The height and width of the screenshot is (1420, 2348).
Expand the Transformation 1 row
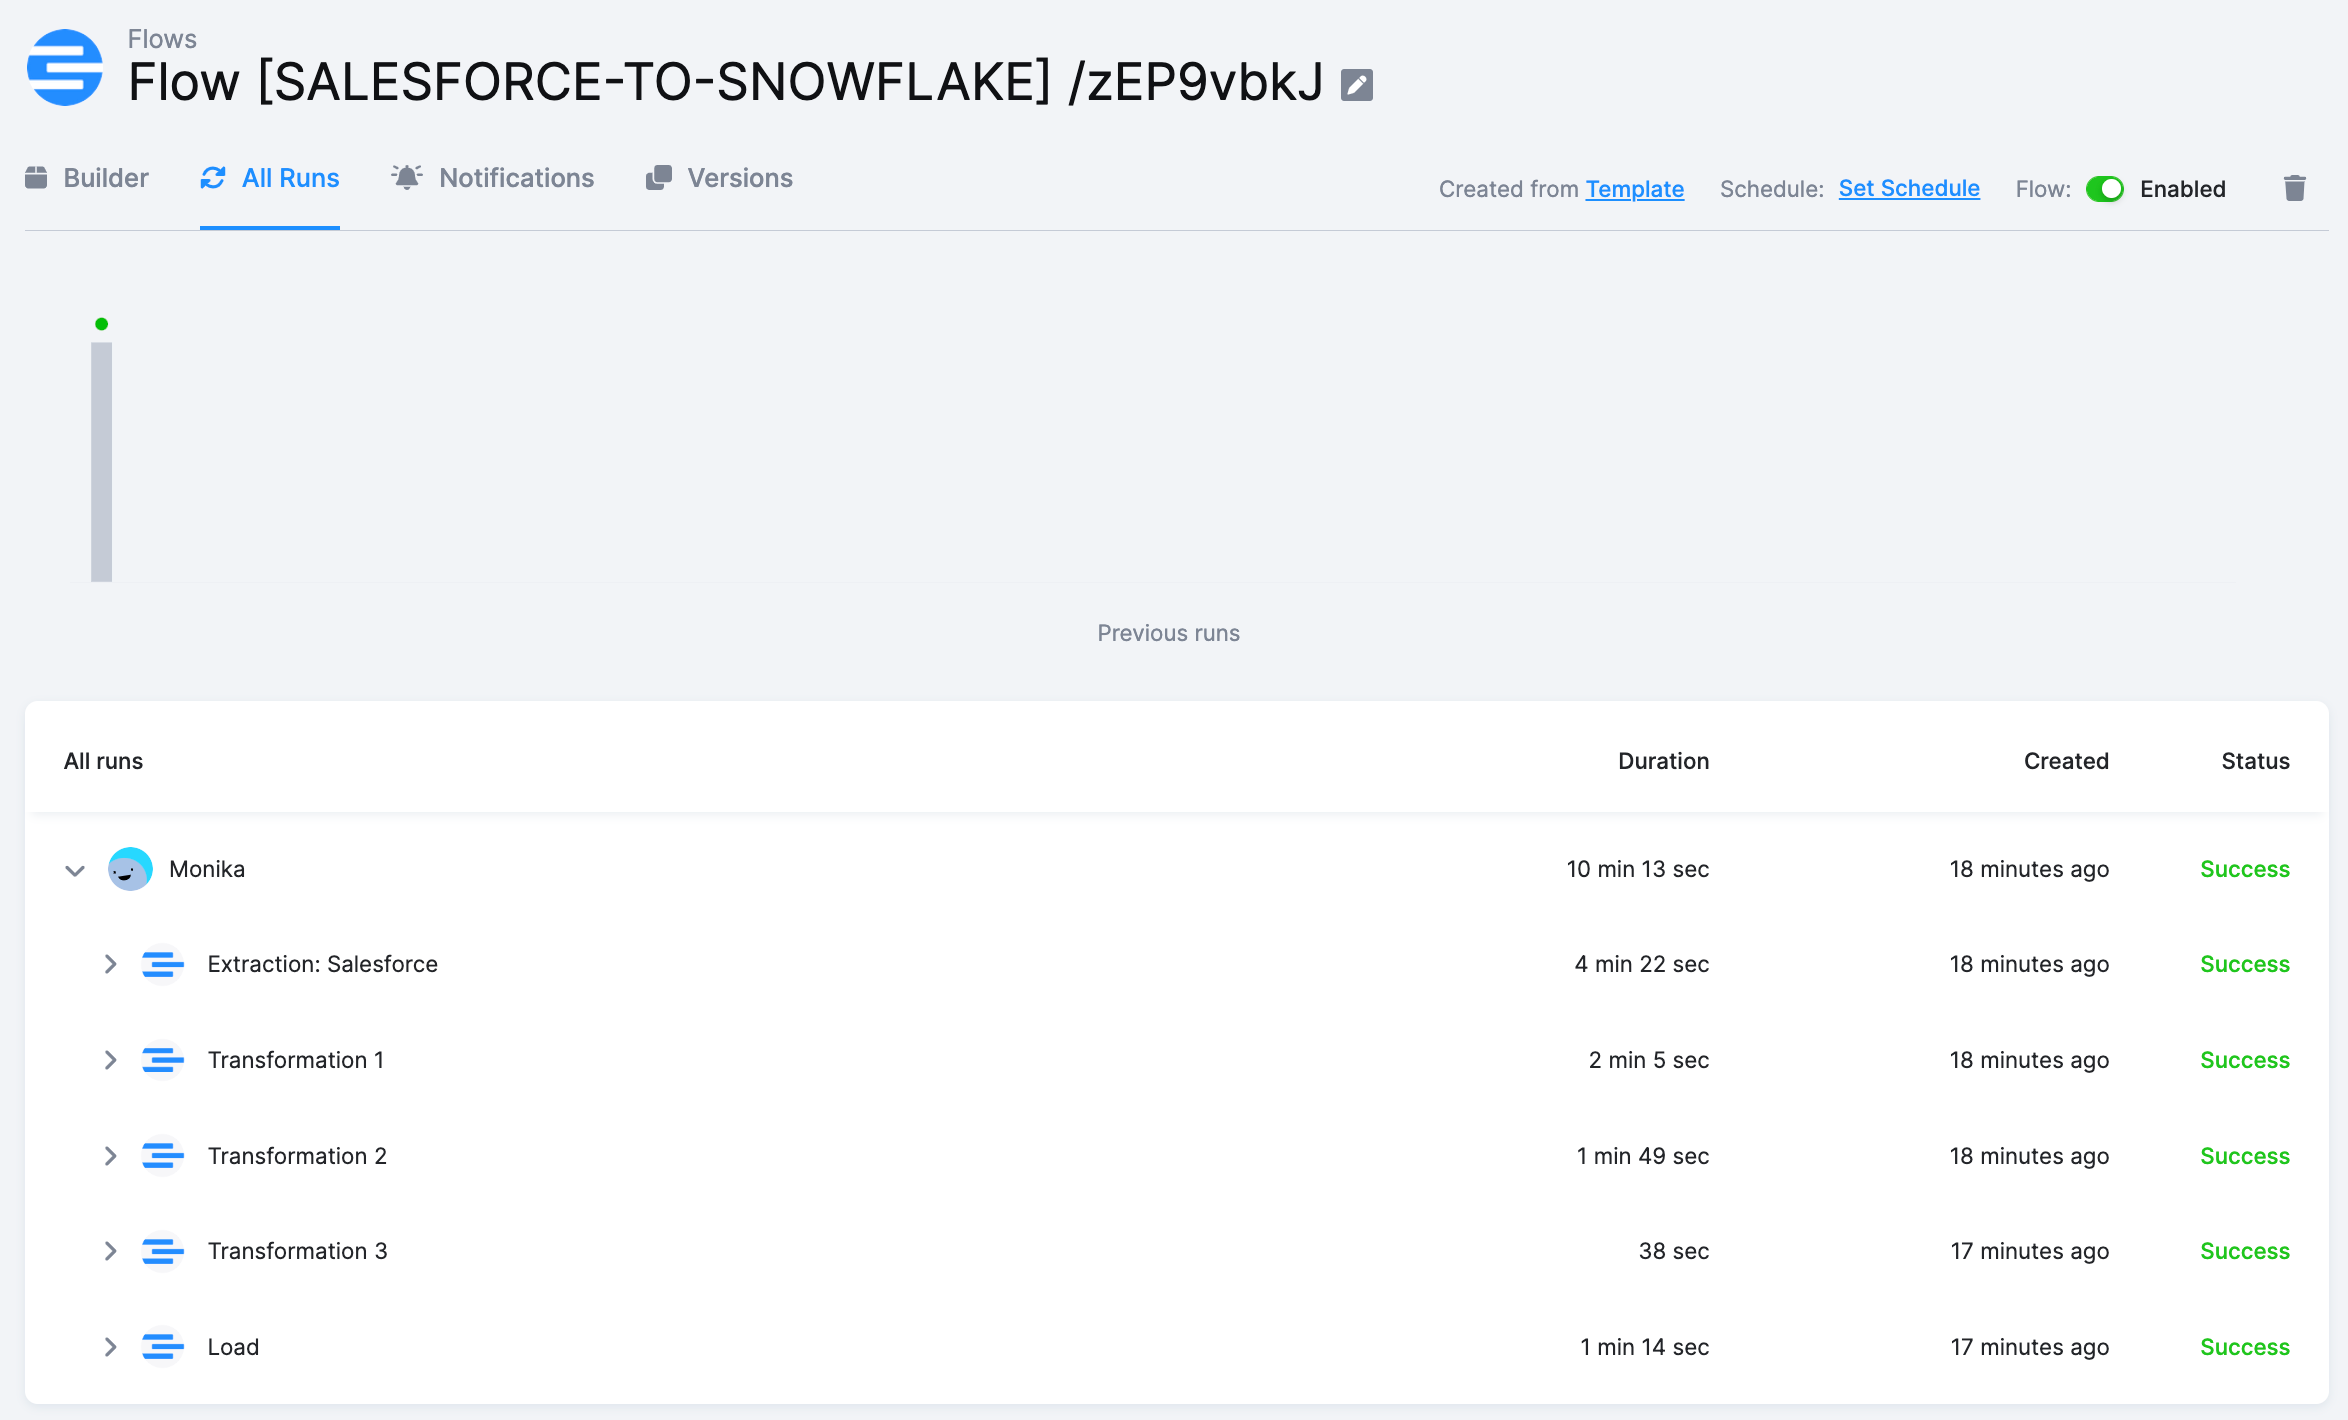[x=110, y=1060]
